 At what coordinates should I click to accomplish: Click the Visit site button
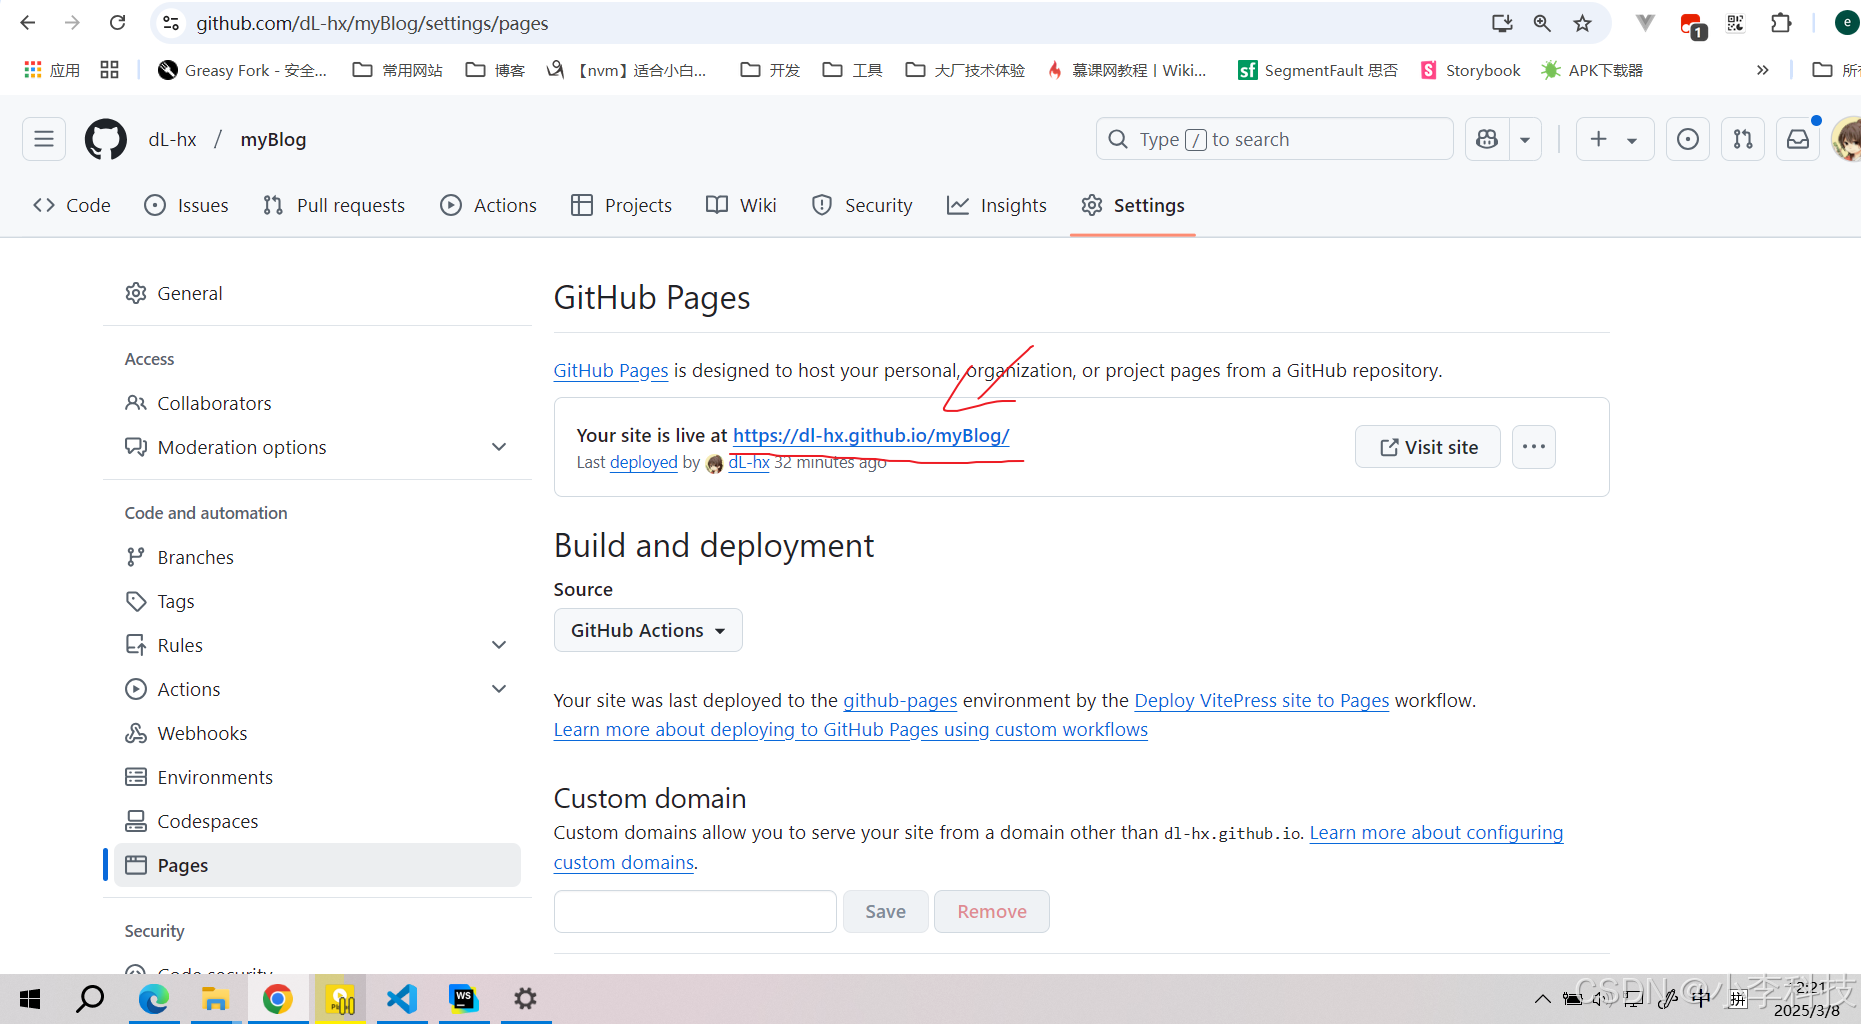pyautogui.click(x=1428, y=447)
